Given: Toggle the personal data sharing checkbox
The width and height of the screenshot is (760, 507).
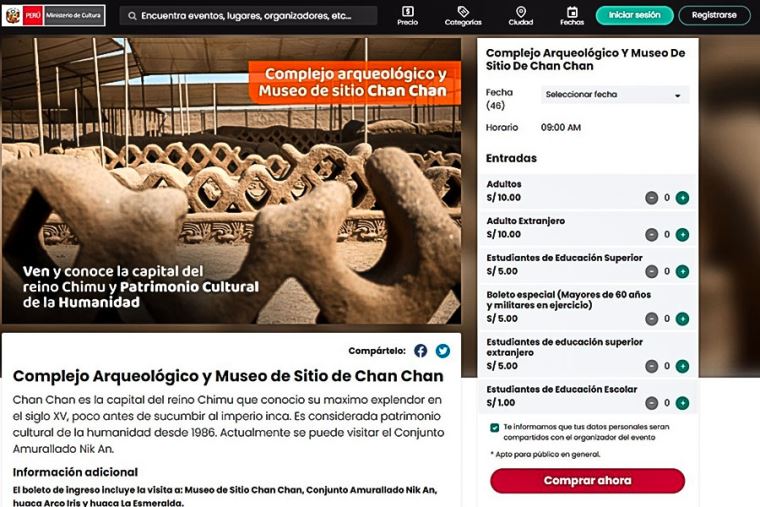Looking at the screenshot, I should (x=494, y=428).
